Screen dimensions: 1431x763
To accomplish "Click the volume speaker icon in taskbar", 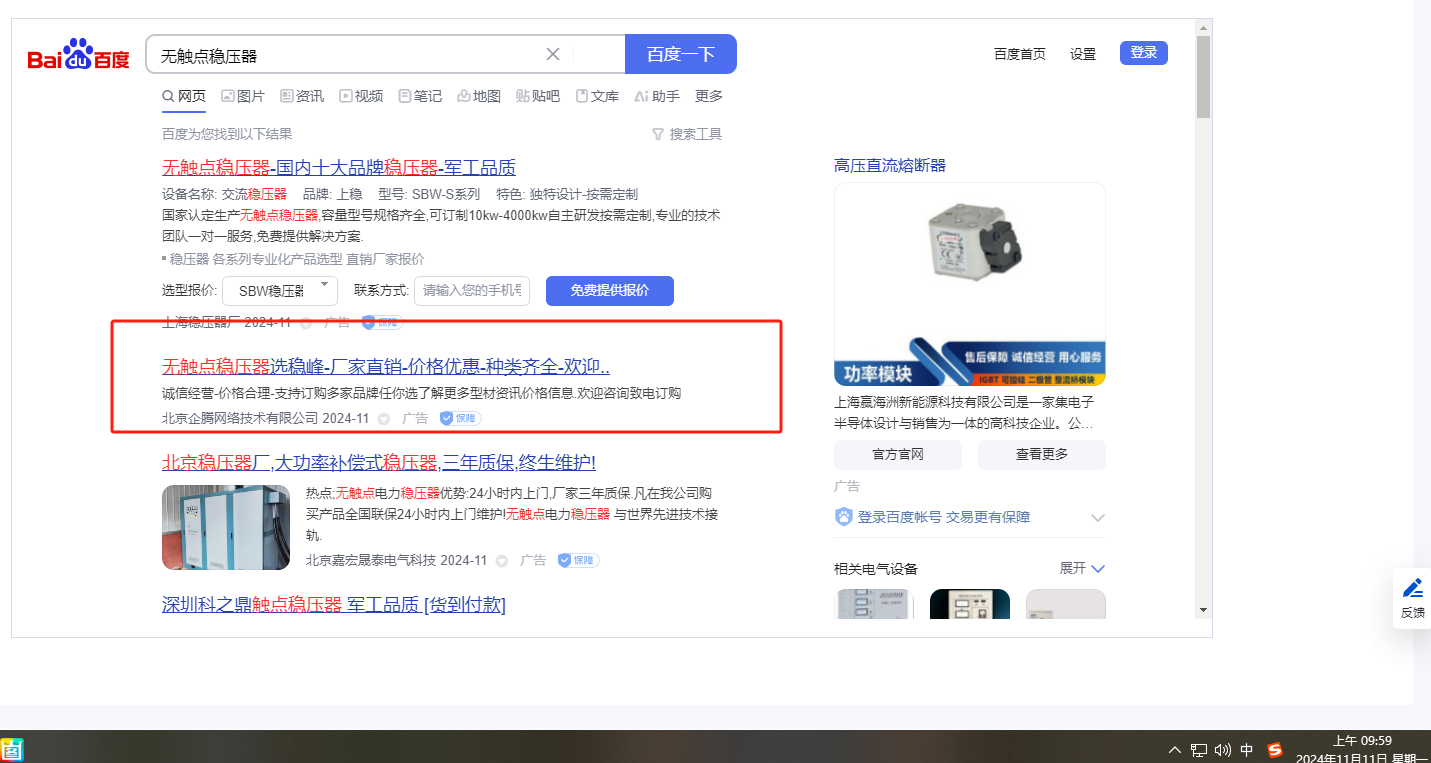I will pyautogui.click(x=1222, y=749).
